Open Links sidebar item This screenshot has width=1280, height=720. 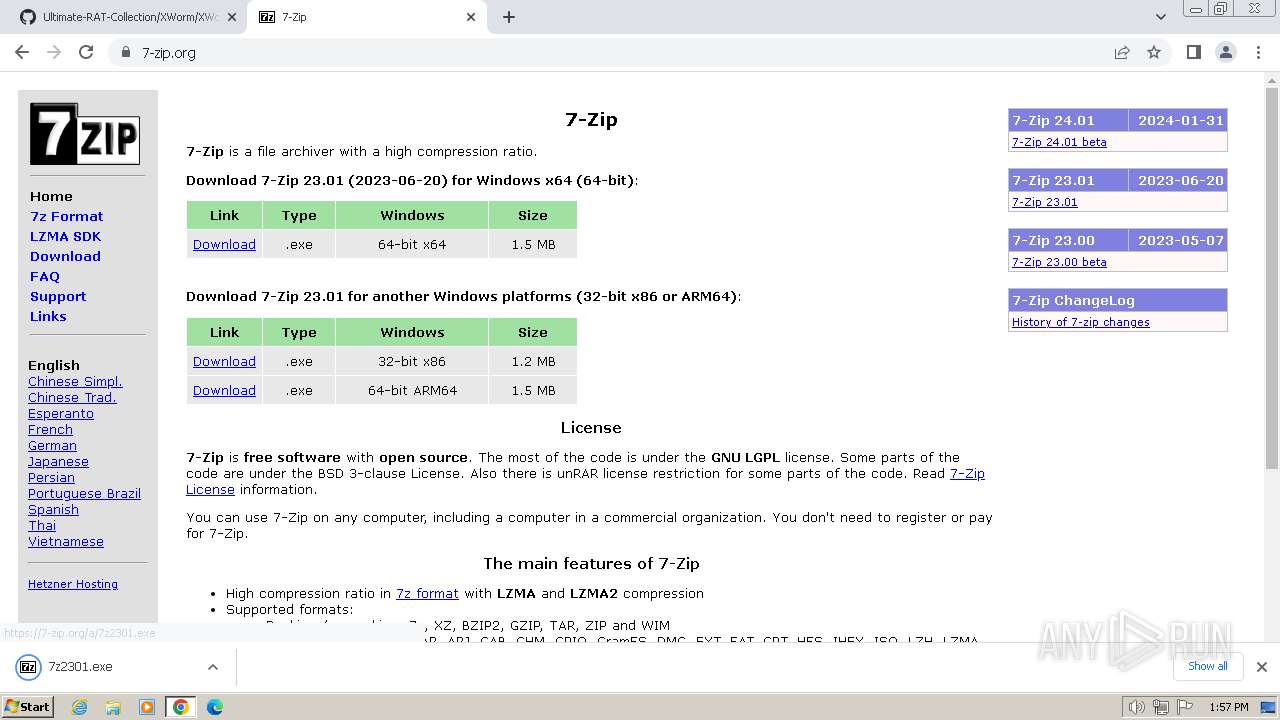pos(48,316)
